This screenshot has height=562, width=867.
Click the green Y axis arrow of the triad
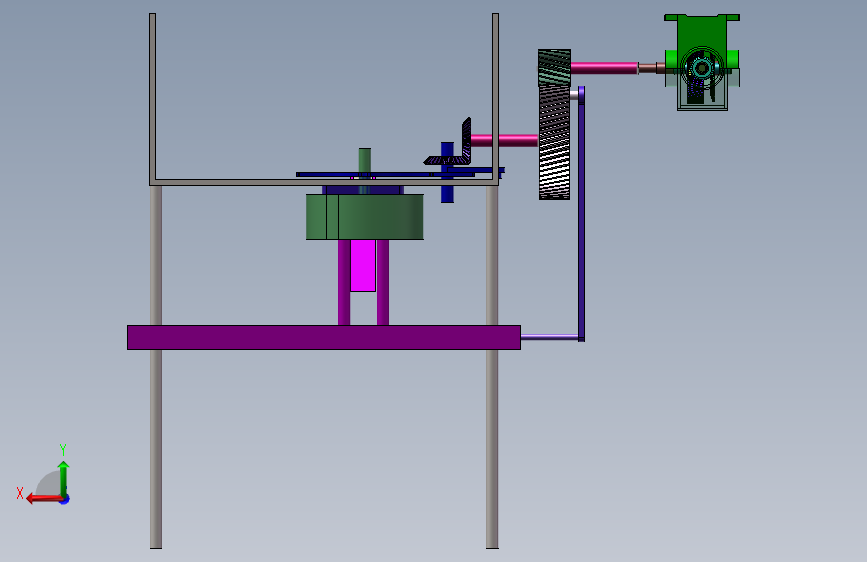coord(64,478)
